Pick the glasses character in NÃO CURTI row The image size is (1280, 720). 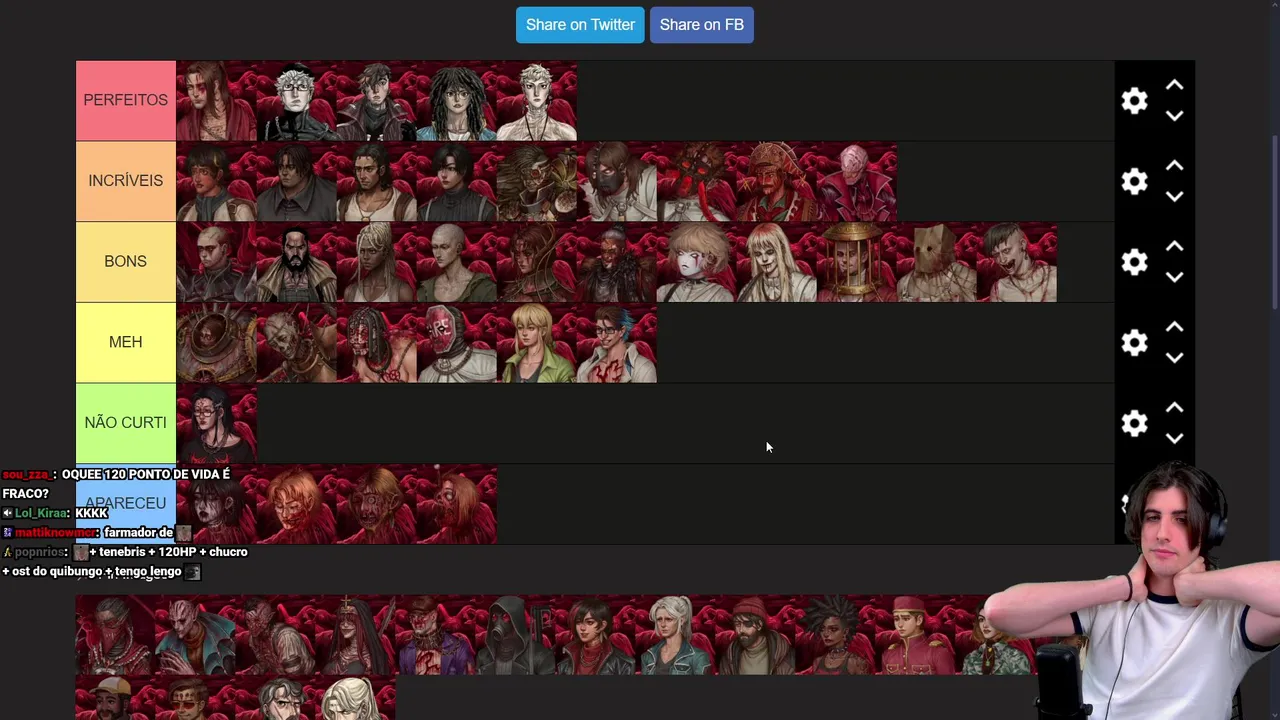pyautogui.click(x=216, y=423)
